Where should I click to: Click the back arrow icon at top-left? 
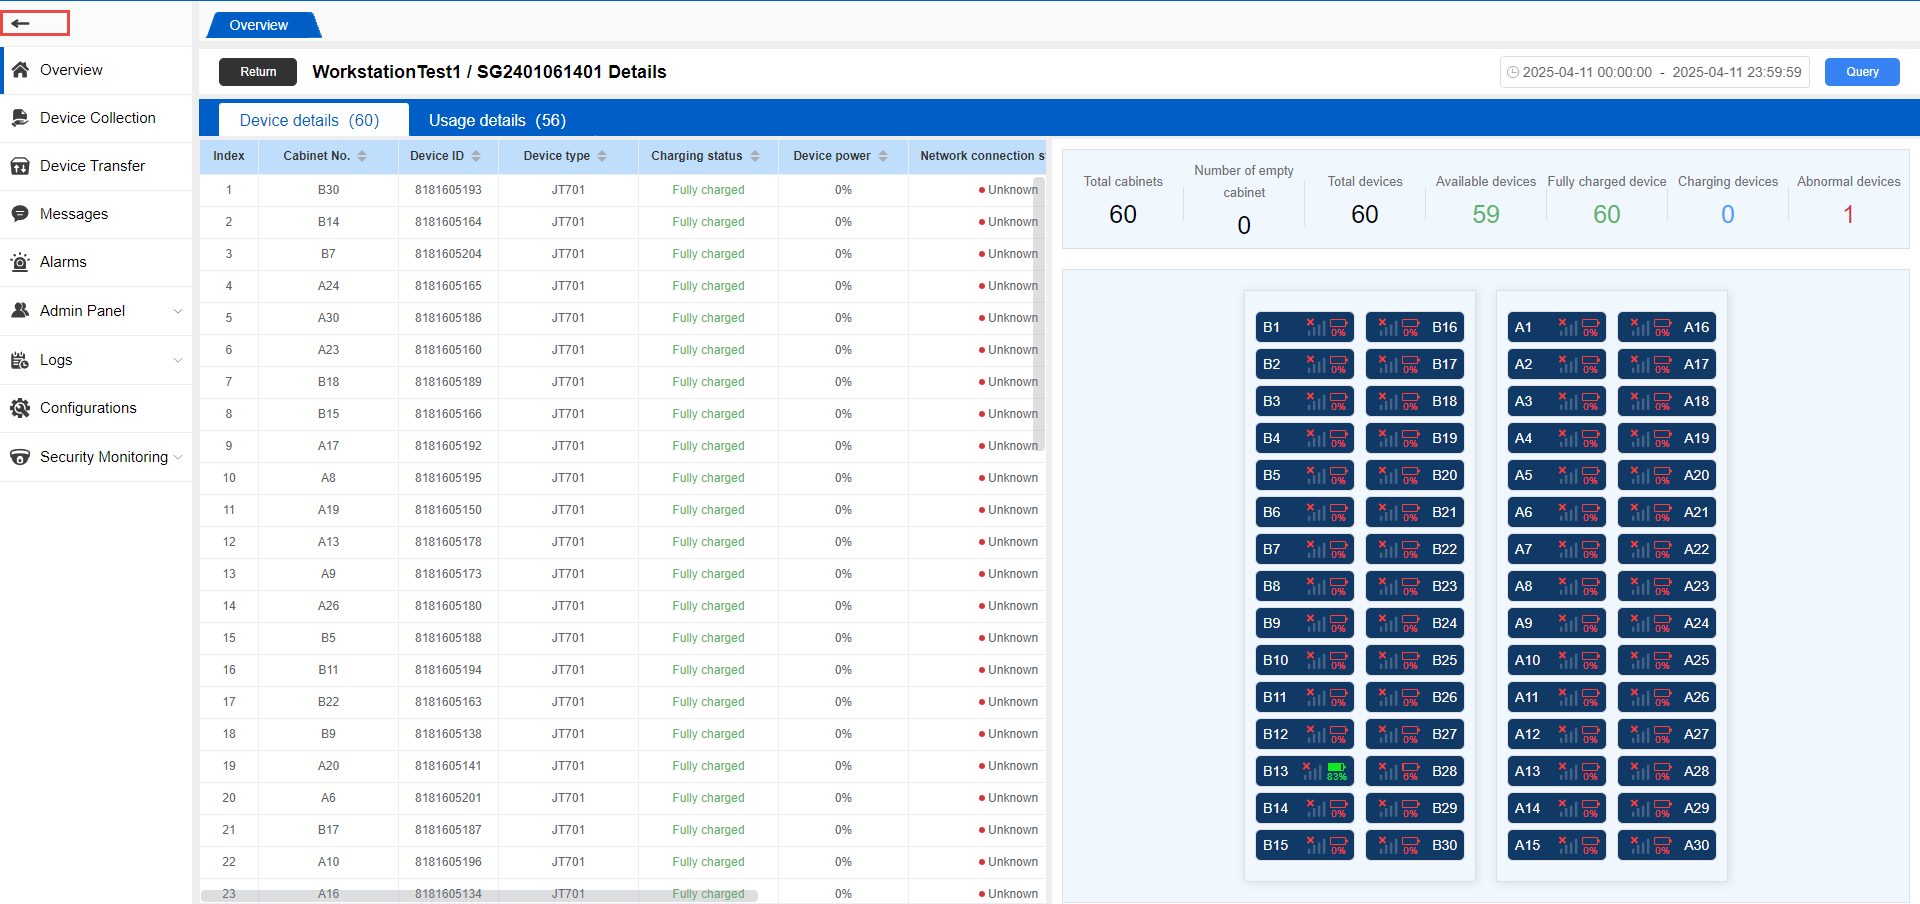point(21,23)
